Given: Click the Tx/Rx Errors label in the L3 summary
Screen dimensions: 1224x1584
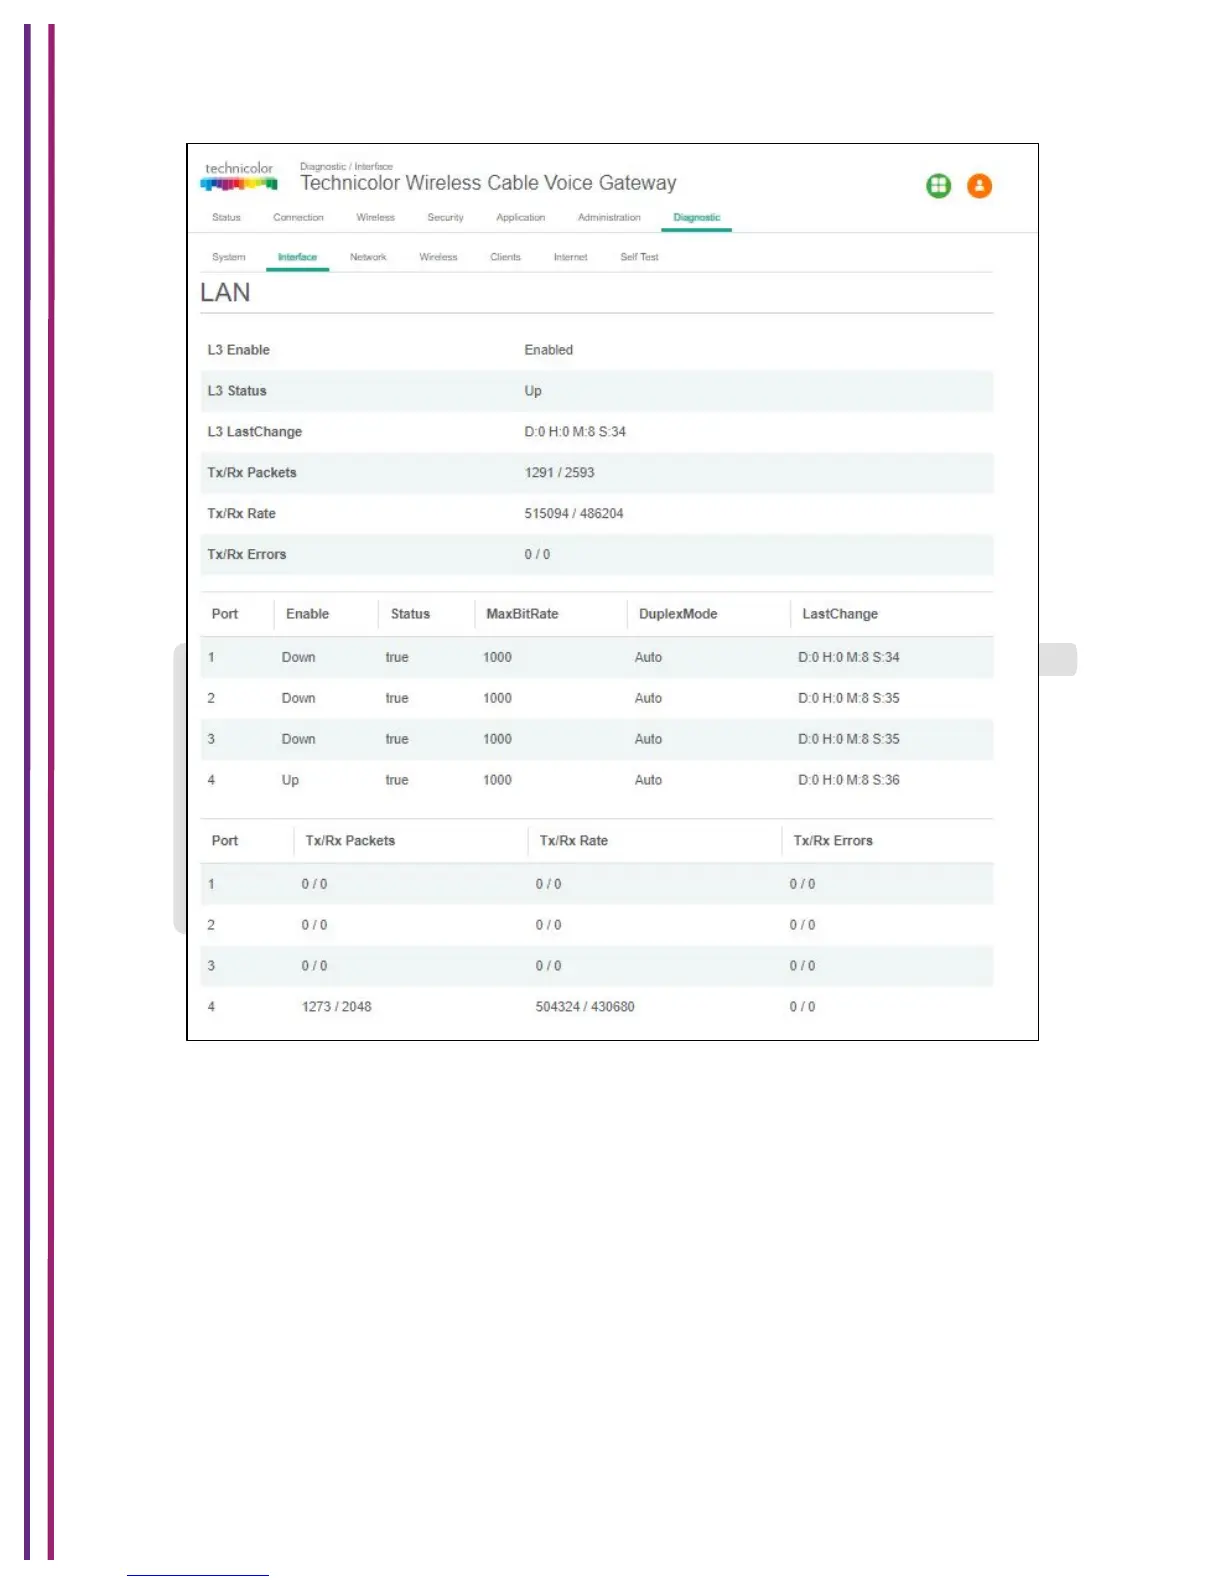Looking at the screenshot, I should (247, 555).
